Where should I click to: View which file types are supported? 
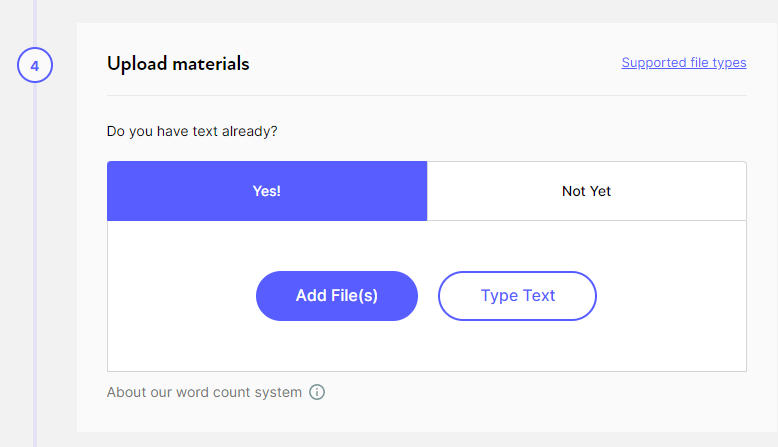[684, 63]
